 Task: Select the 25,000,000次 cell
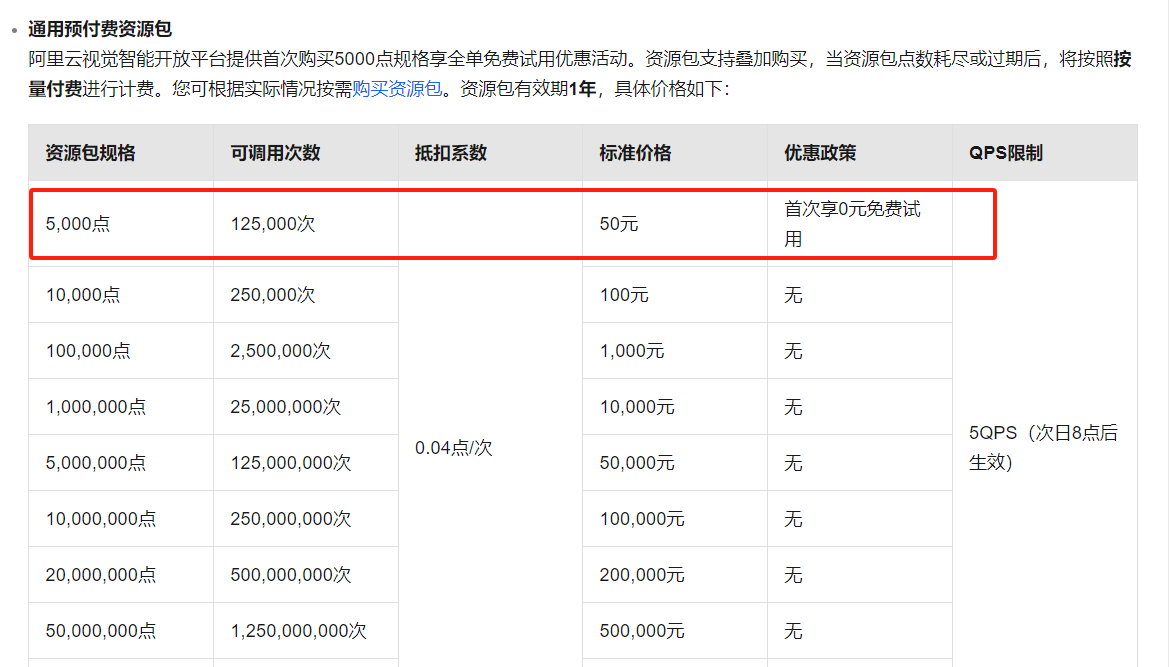[306, 406]
